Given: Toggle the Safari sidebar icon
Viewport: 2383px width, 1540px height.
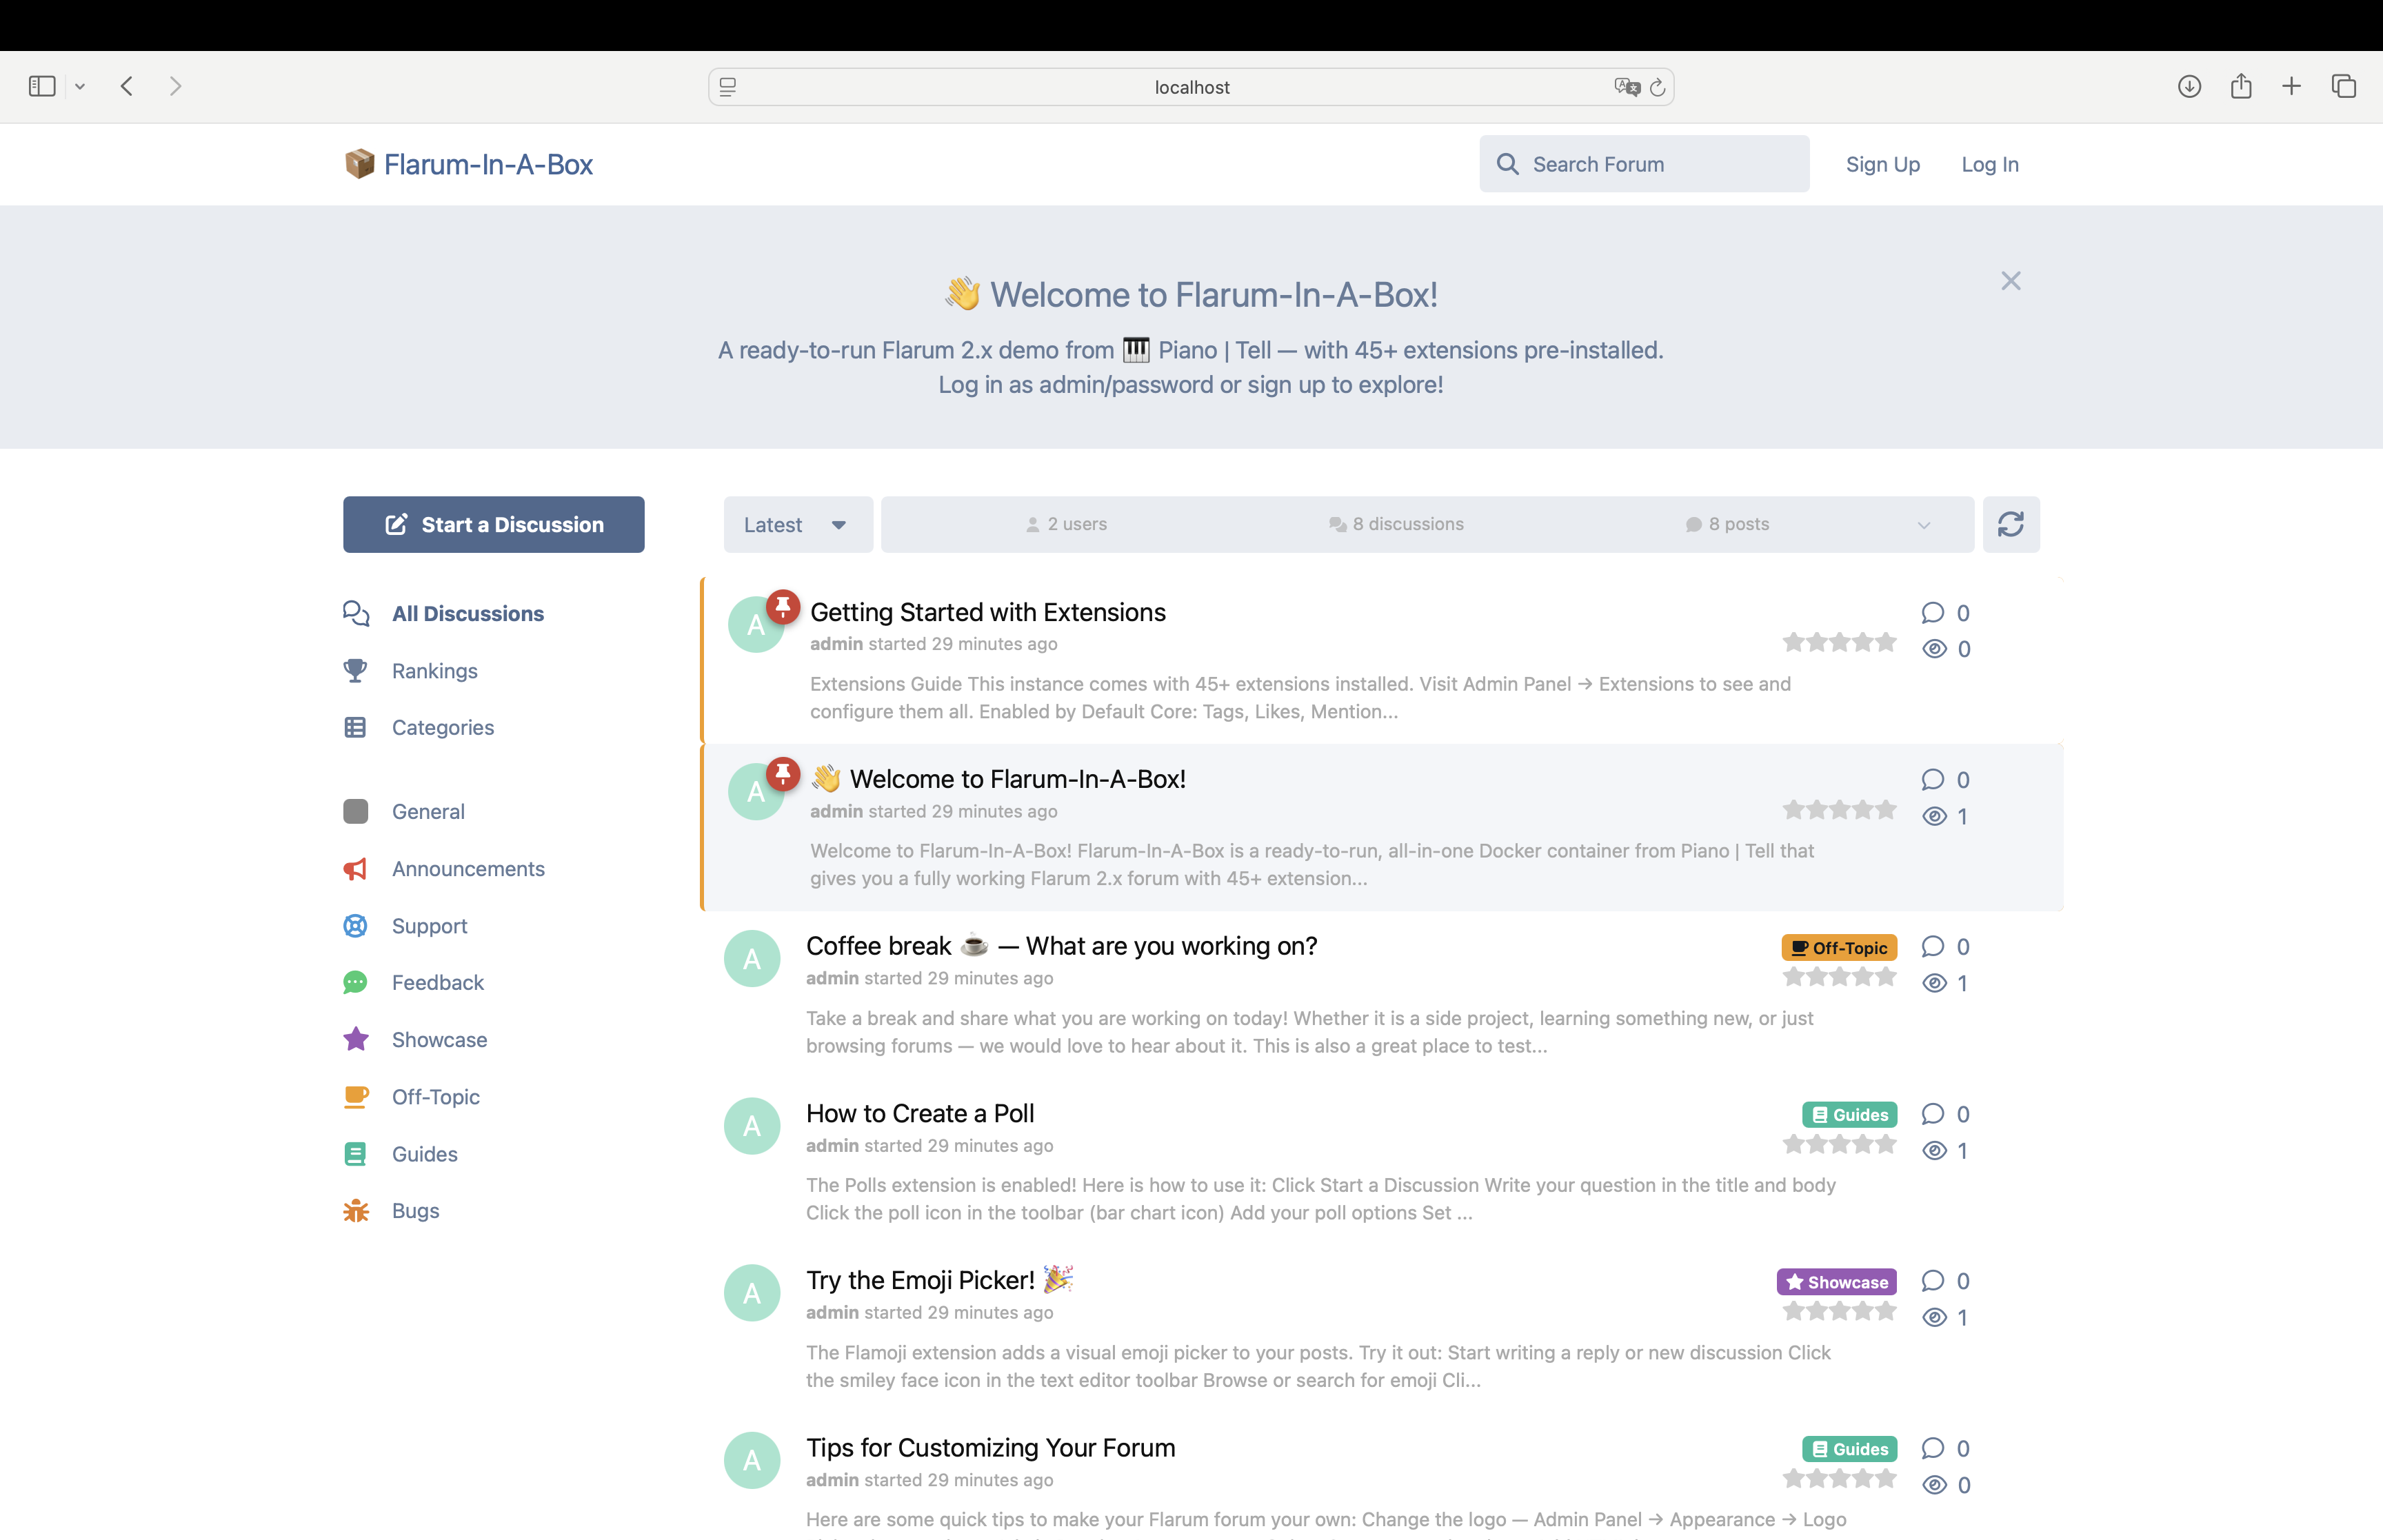Looking at the screenshot, I should (42, 86).
